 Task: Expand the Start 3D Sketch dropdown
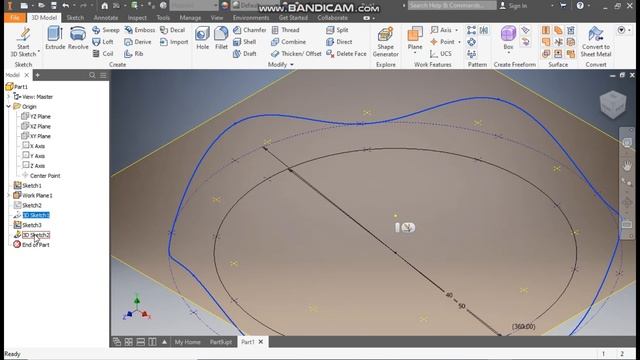coord(39,52)
